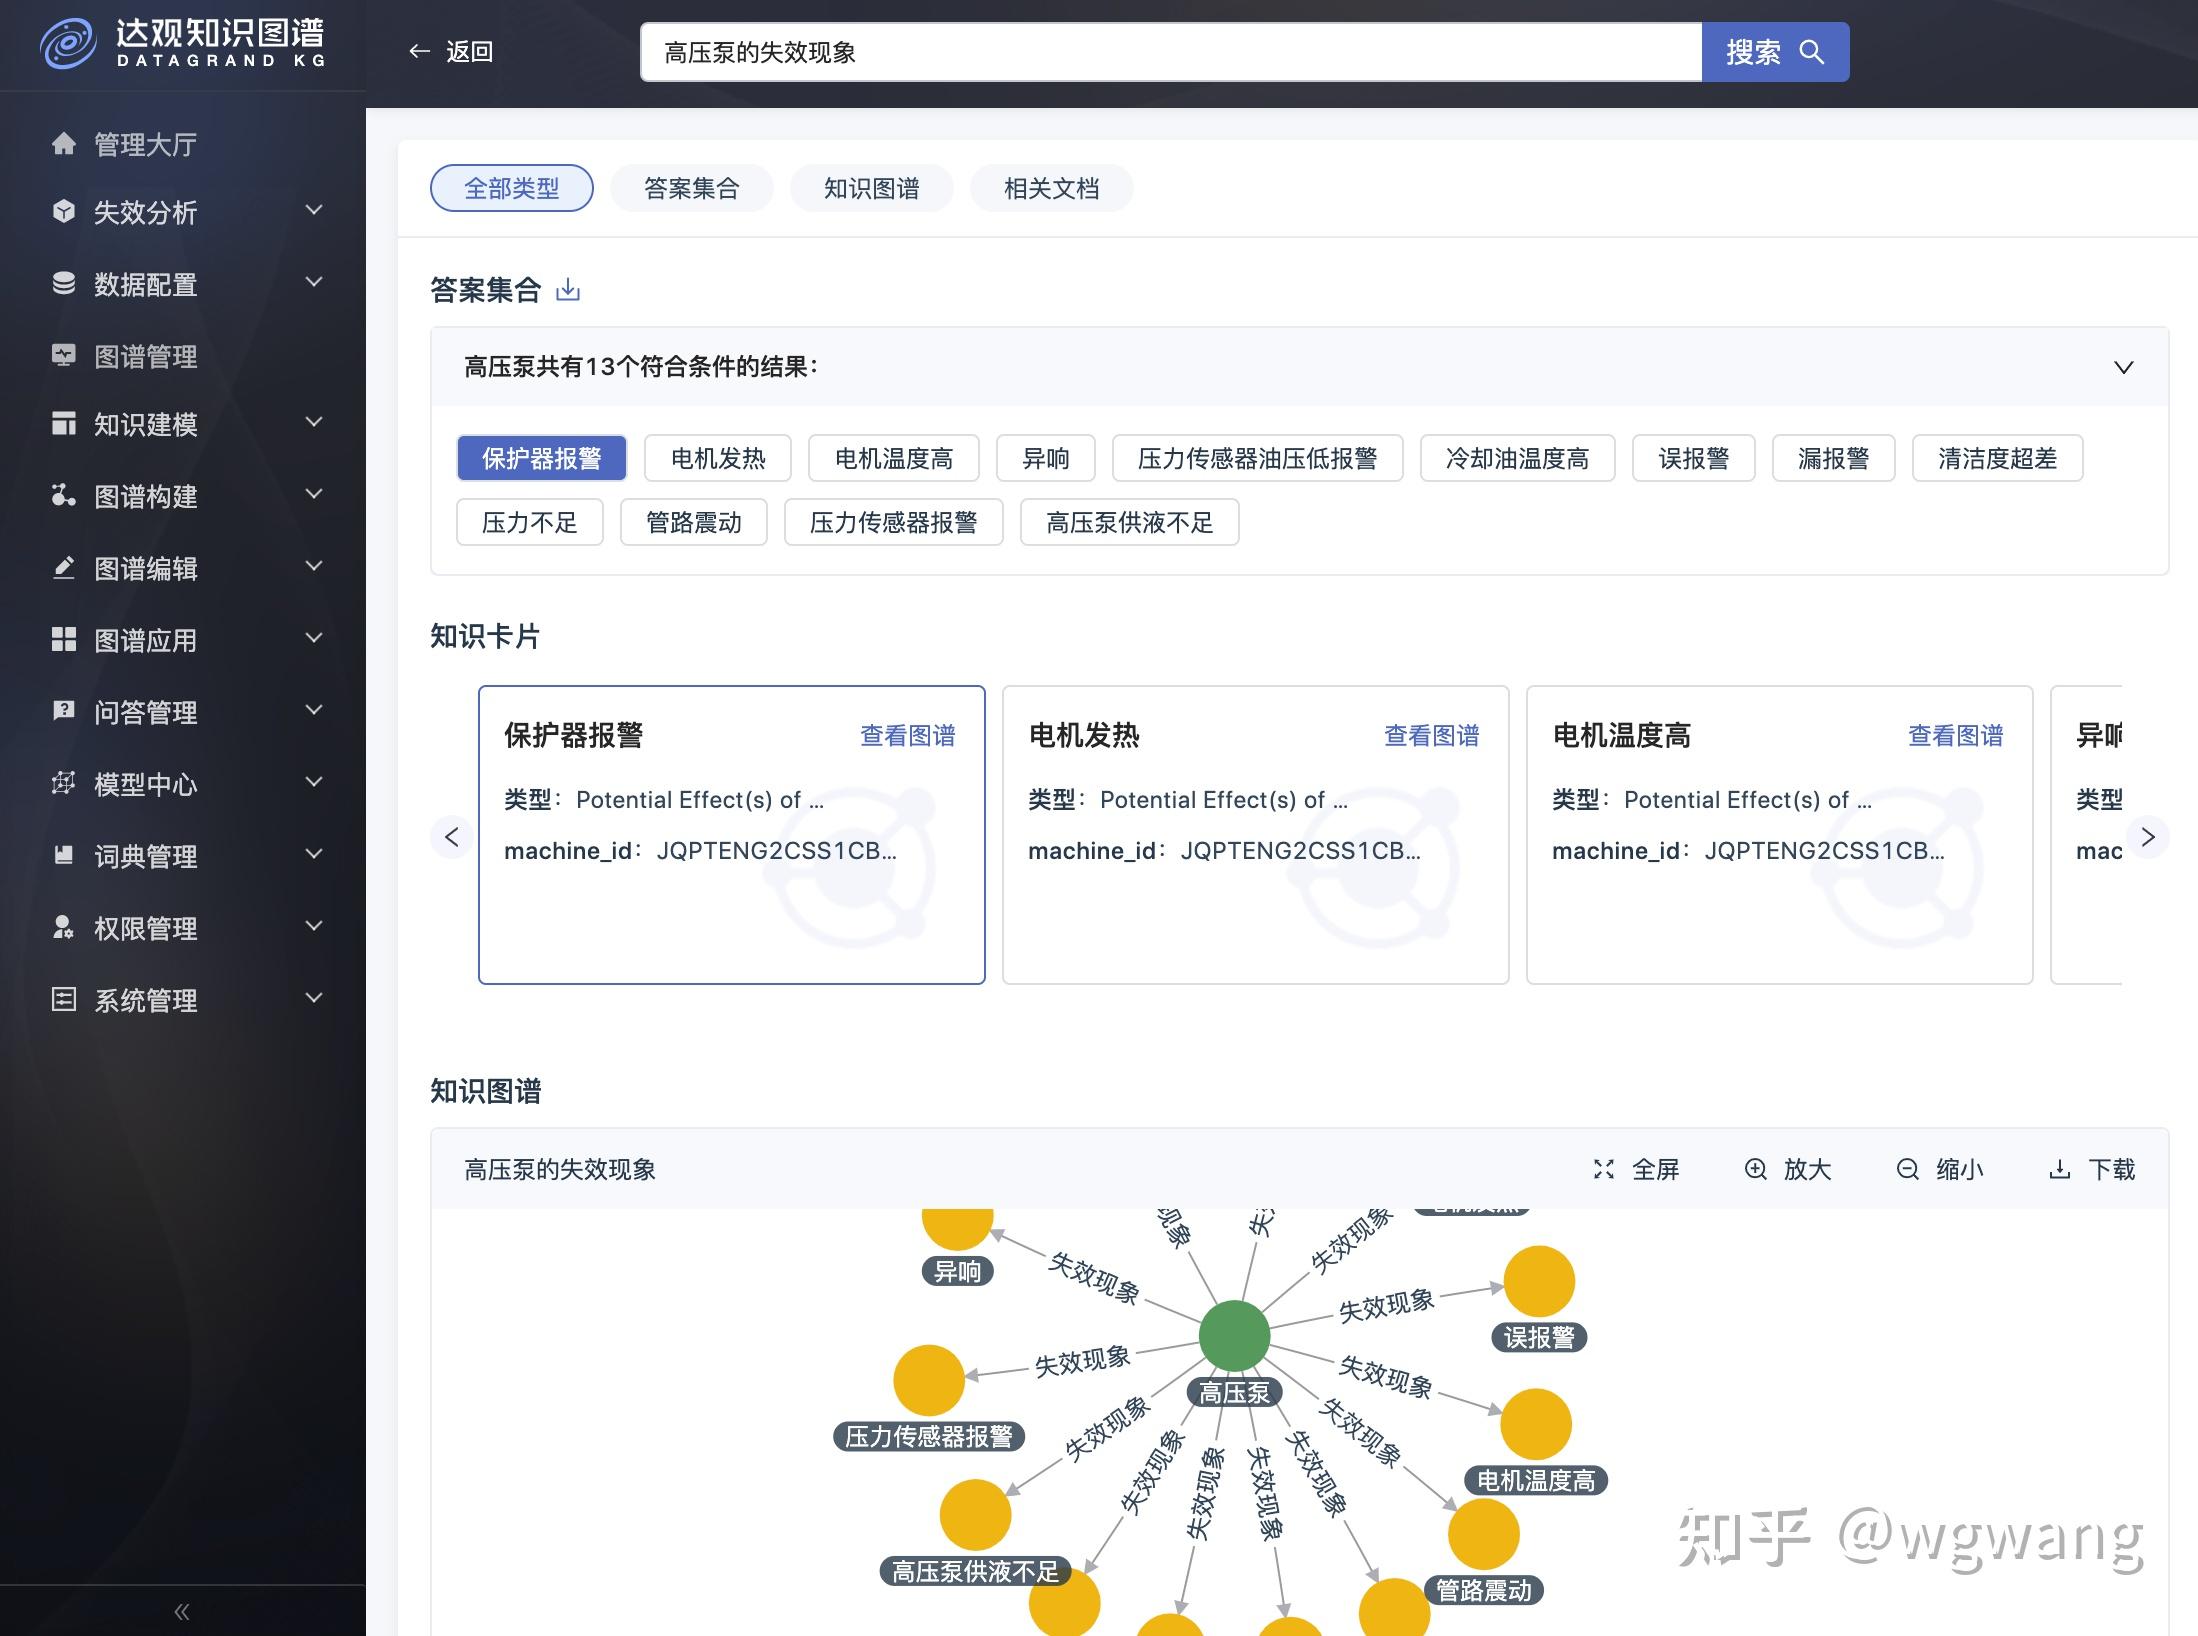Zoom into the graph with 放大 icon
Viewport: 2198px width, 1636px height.
pyautogui.click(x=1757, y=1169)
